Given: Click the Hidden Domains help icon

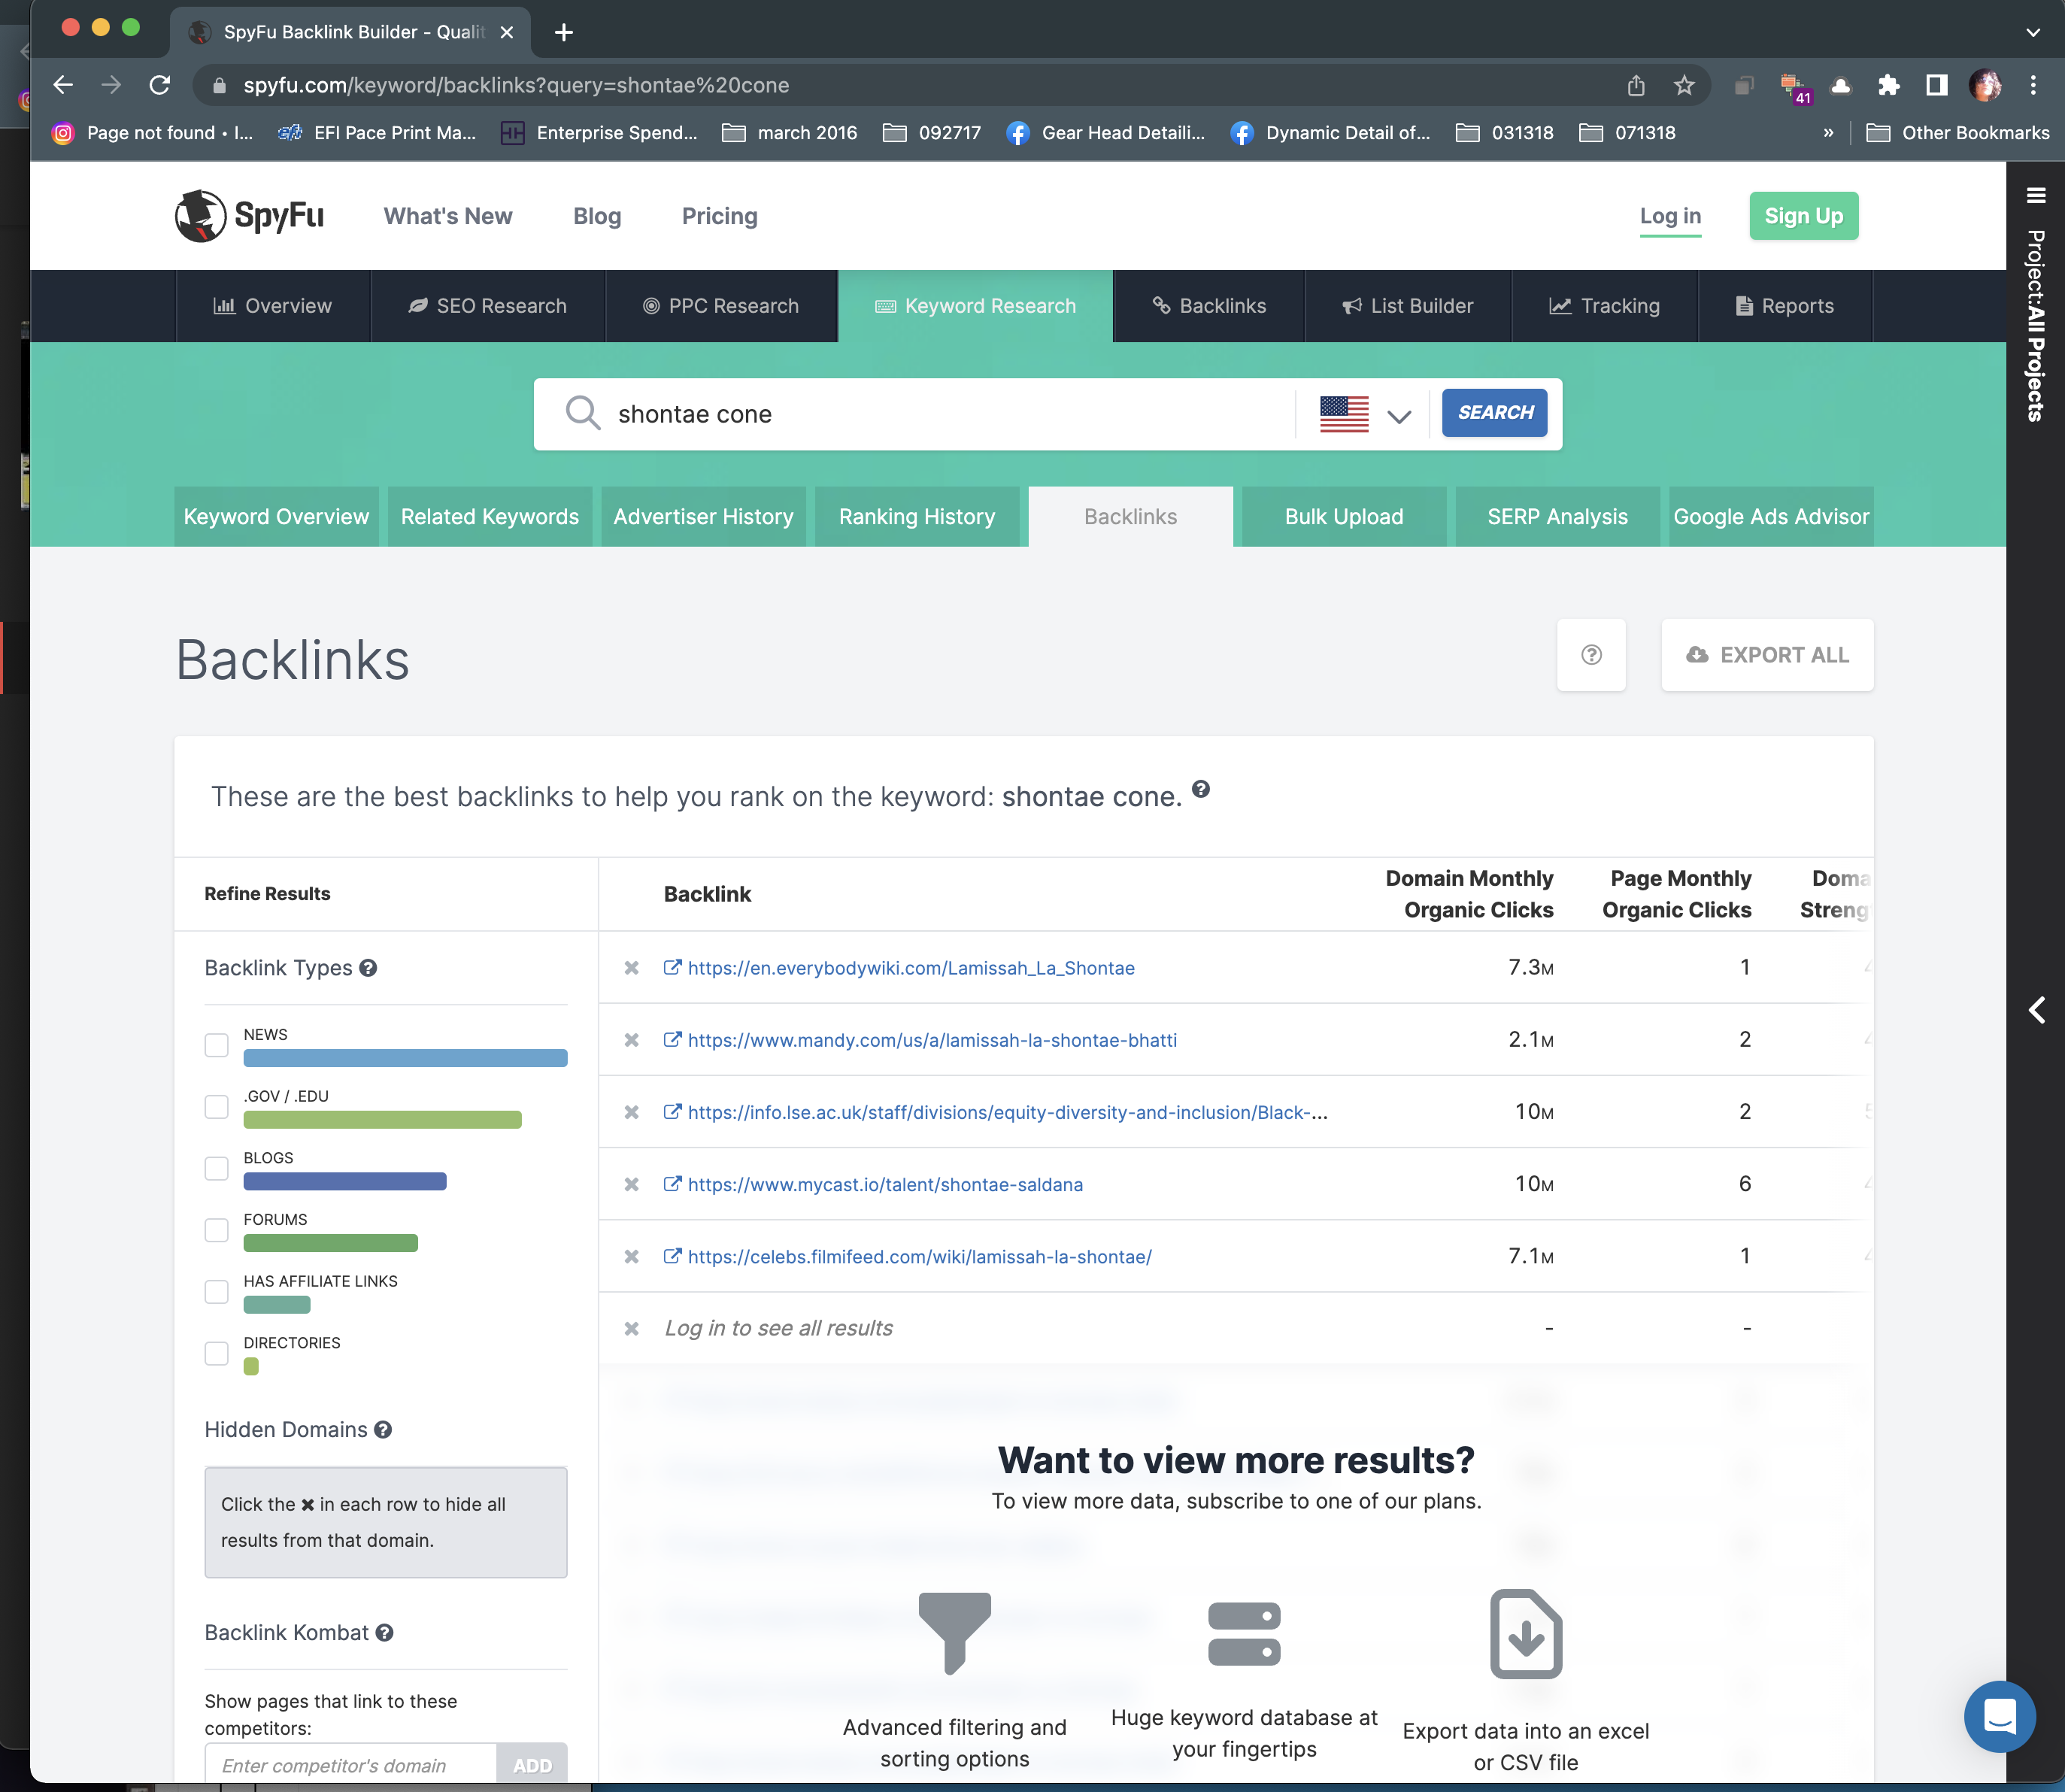Looking at the screenshot, I should click(x=383, y=1430).
